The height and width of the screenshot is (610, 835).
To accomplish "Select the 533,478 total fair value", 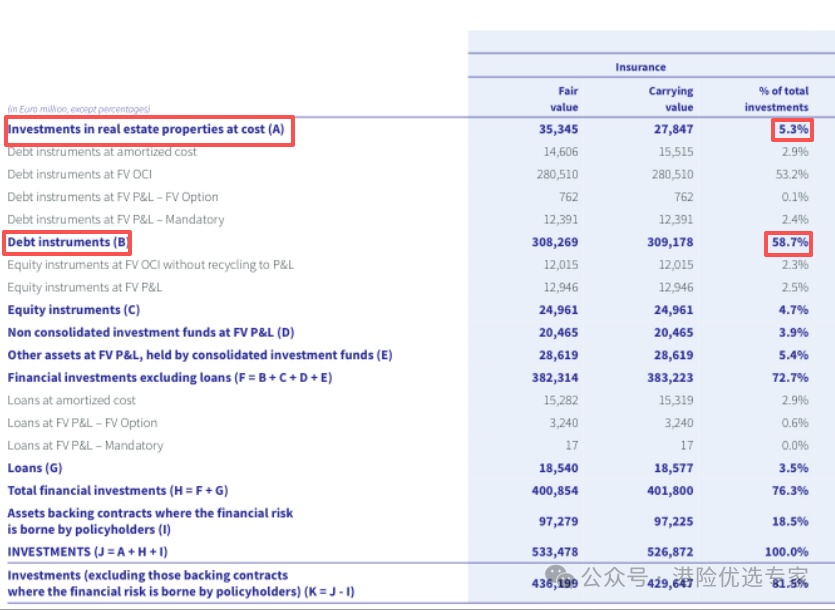I will point(555,552).
